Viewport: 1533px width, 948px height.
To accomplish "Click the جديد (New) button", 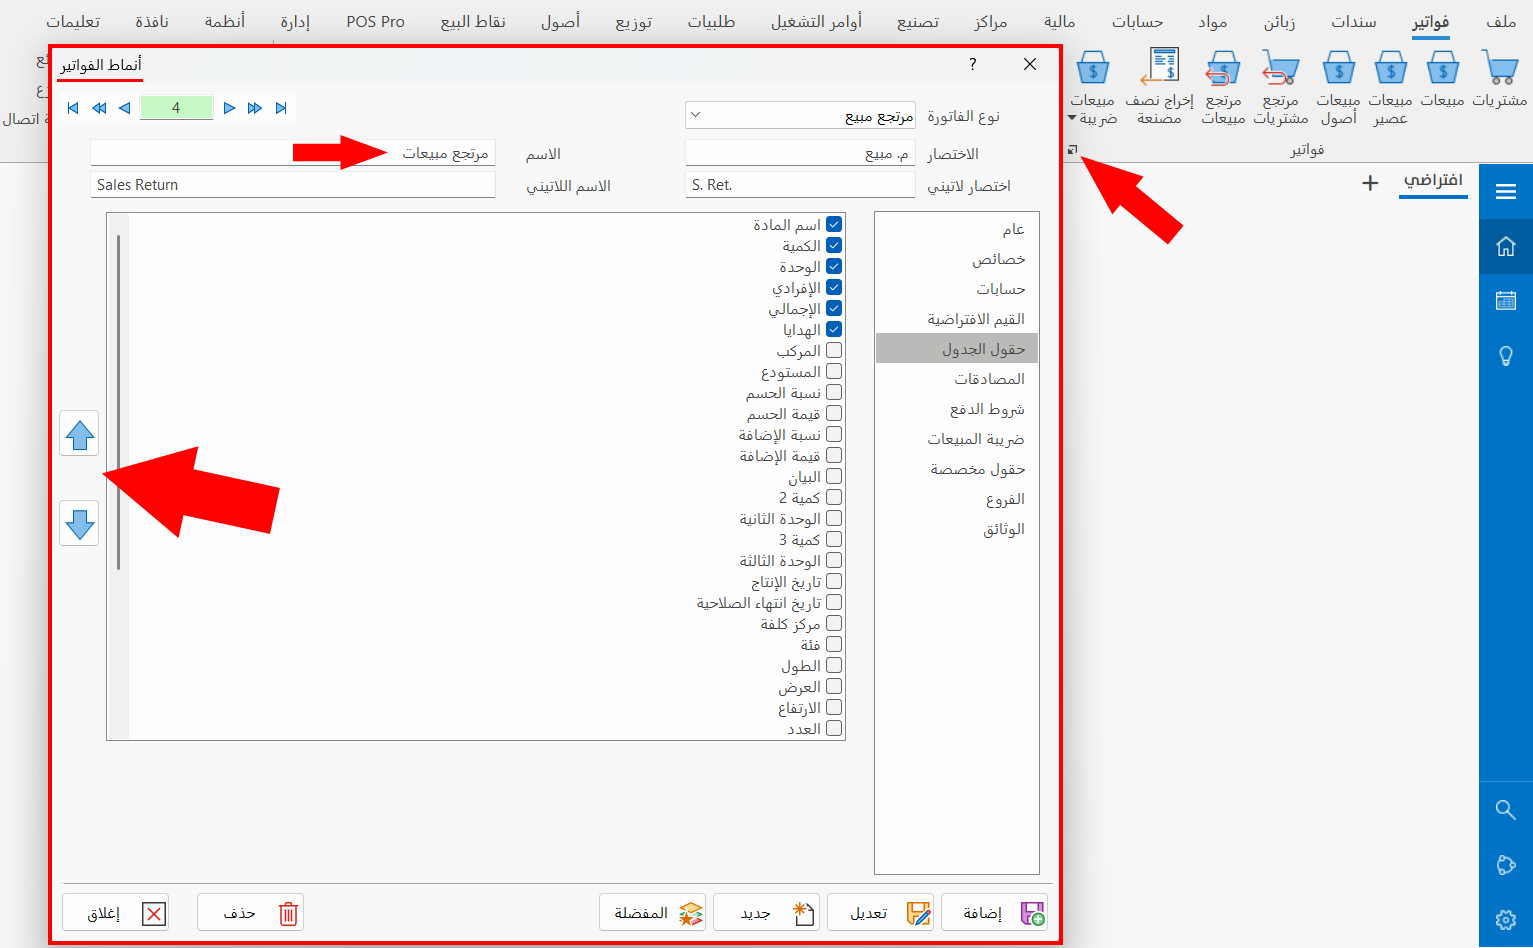I will (x=766, y=912).
